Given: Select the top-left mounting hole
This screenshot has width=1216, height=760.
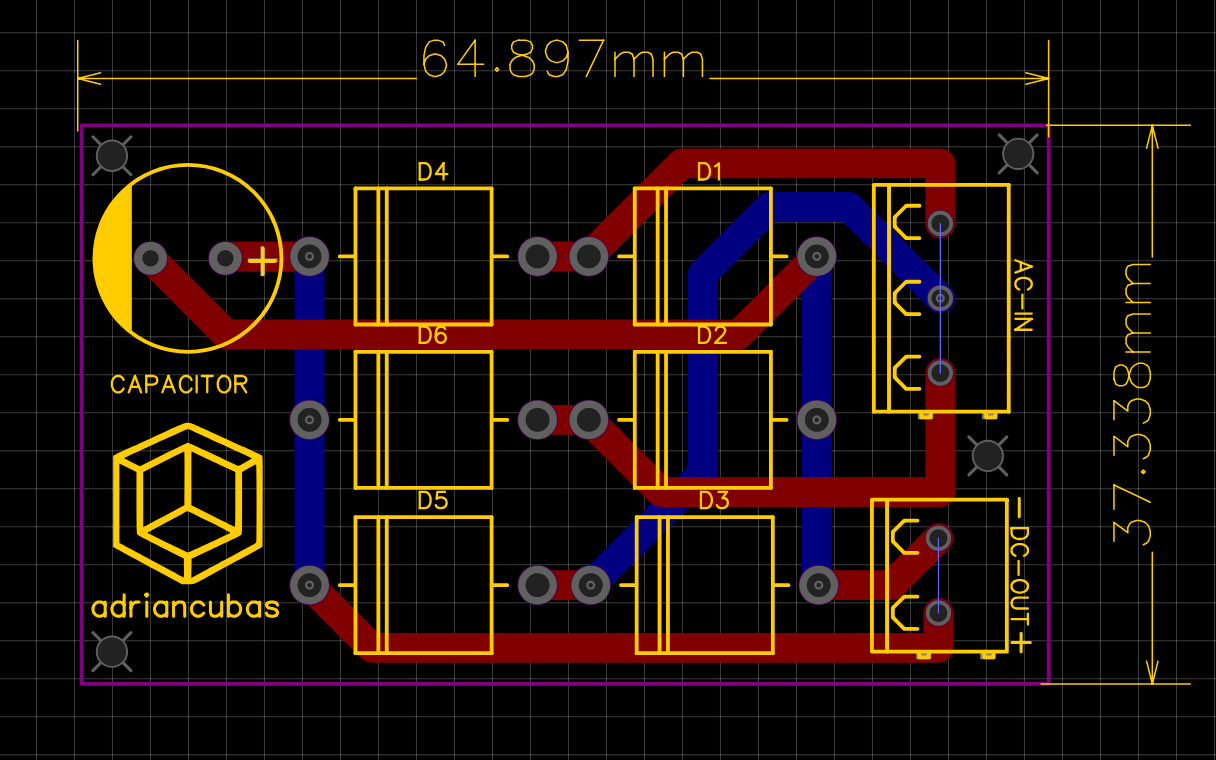Looking at the screenshot, I should (112, 155).
